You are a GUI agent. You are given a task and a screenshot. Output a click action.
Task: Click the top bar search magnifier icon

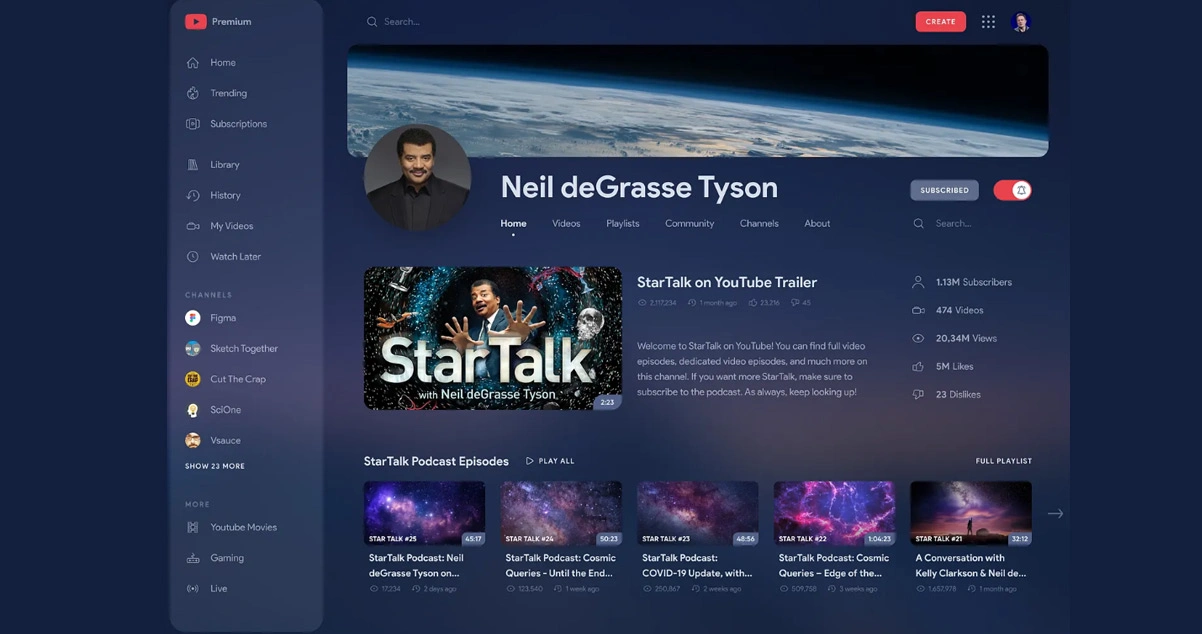click(x=372, y=22)
